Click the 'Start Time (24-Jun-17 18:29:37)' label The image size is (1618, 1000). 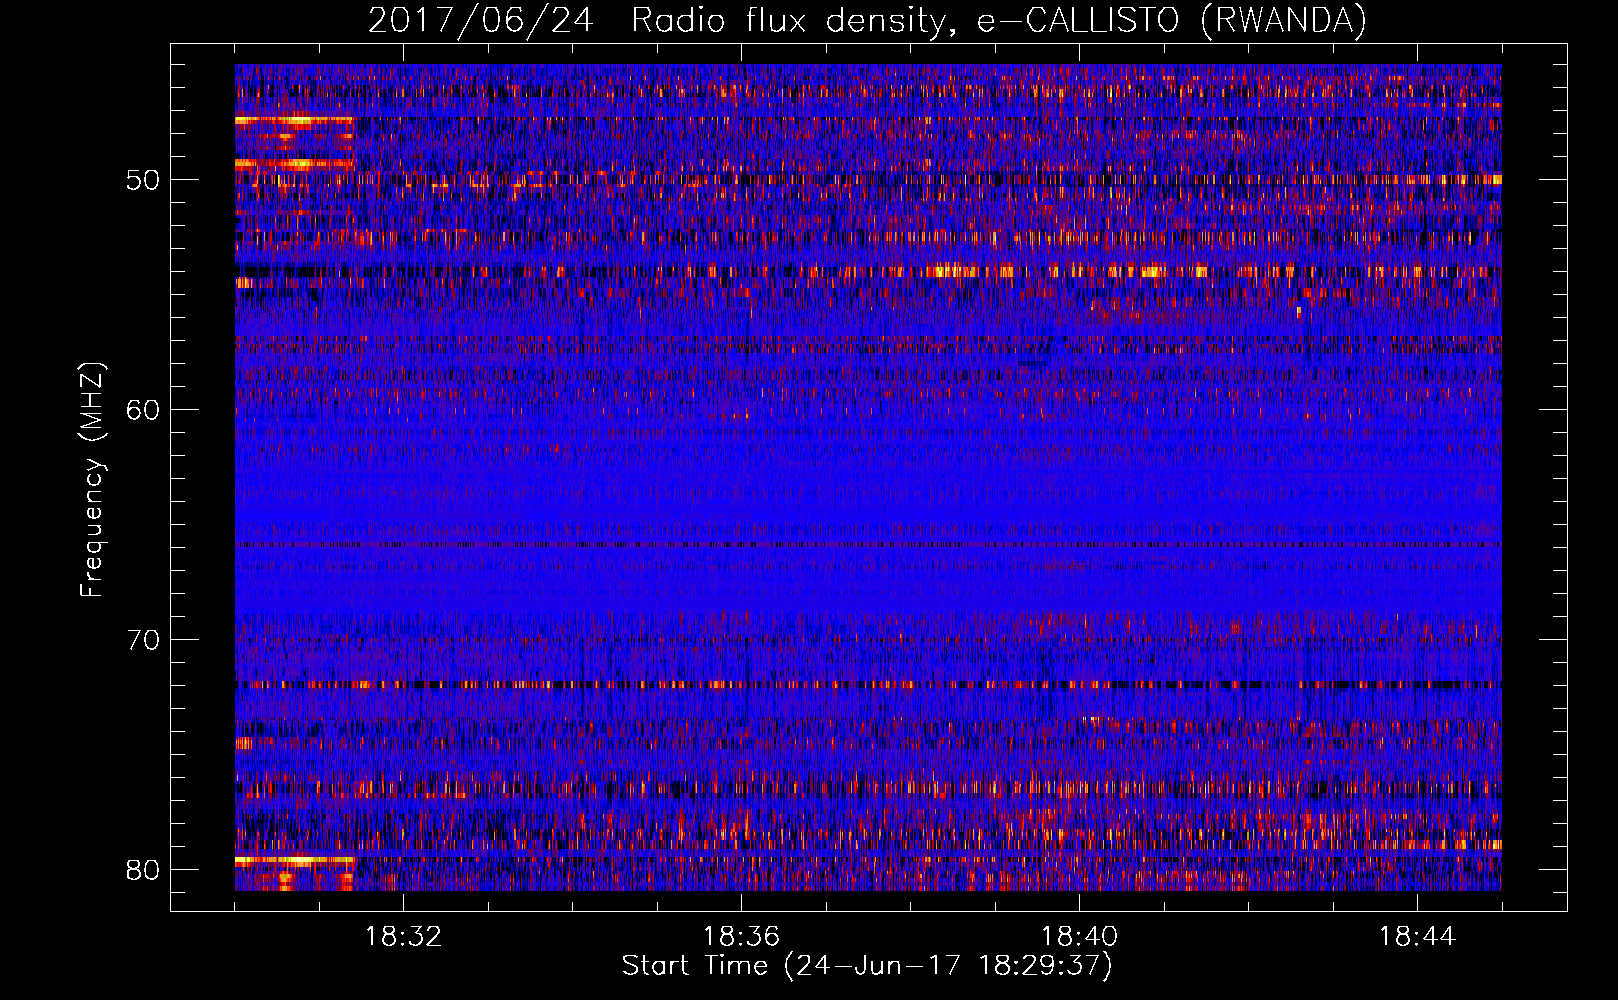[867, 966]
